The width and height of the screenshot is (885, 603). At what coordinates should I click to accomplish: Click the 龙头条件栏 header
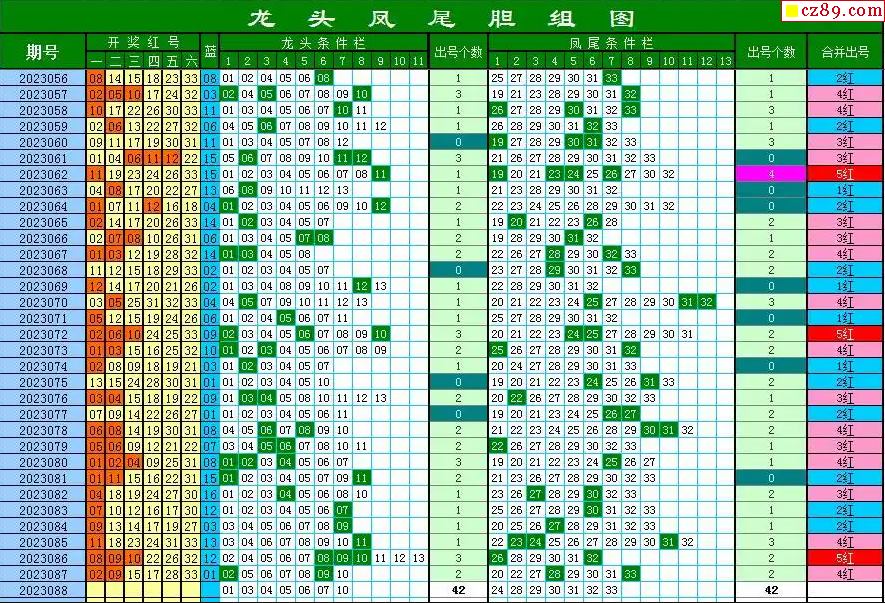click(323, 42)
